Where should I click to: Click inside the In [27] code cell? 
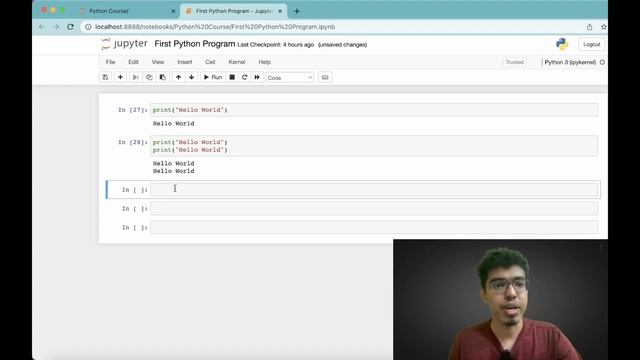(x=374, y=110)
